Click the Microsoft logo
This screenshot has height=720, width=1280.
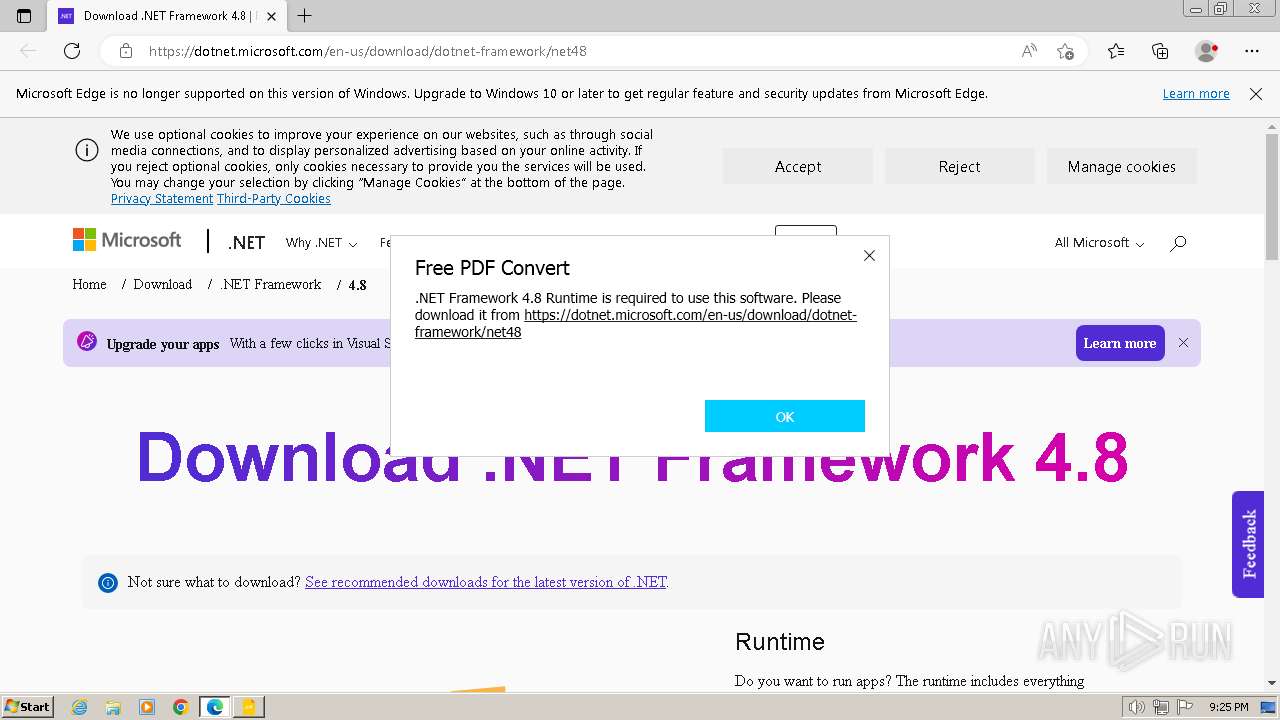click(x=127, y=240)
